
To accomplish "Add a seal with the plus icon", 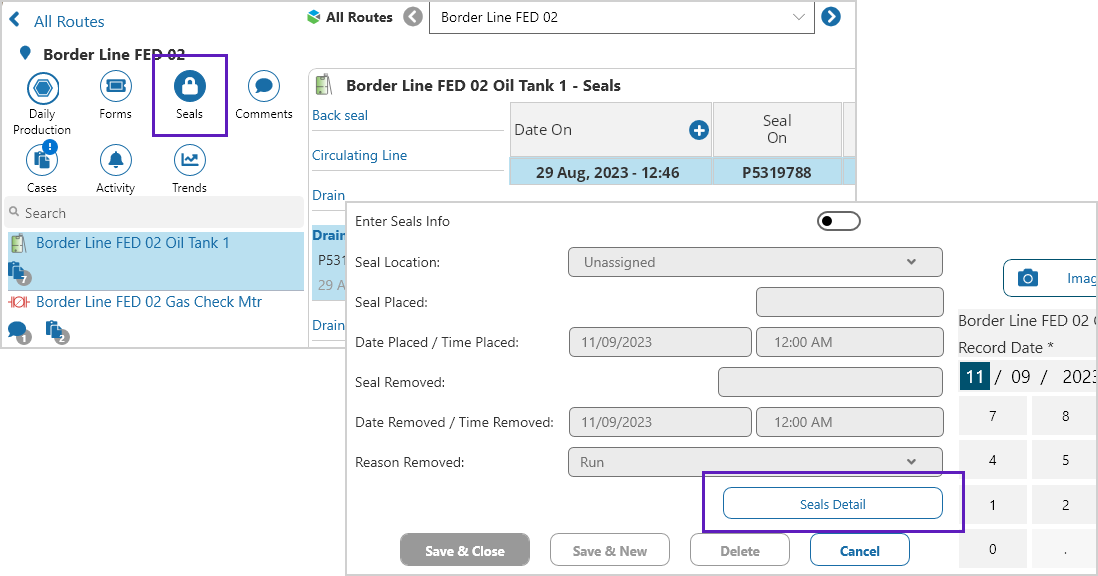I will click(698, 130).
